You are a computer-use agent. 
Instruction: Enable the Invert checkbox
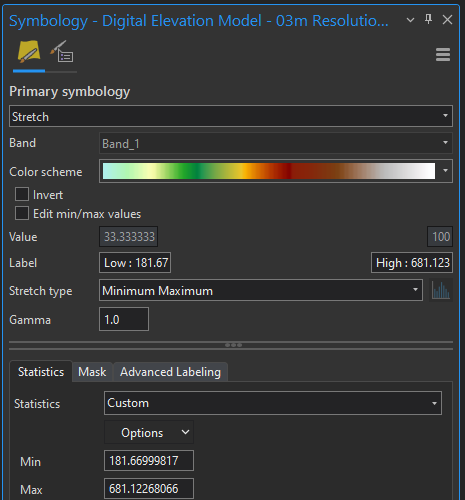(x=22, y=194)
